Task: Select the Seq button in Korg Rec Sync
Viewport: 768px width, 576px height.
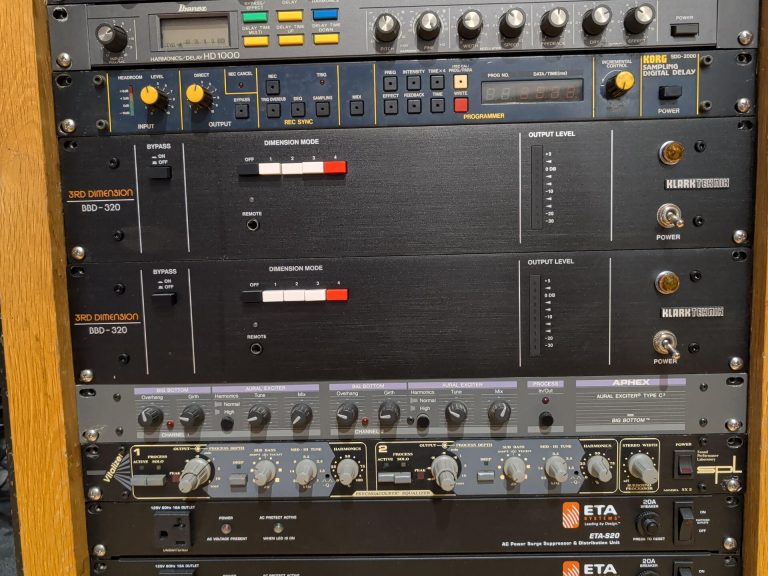Action: 298,109
